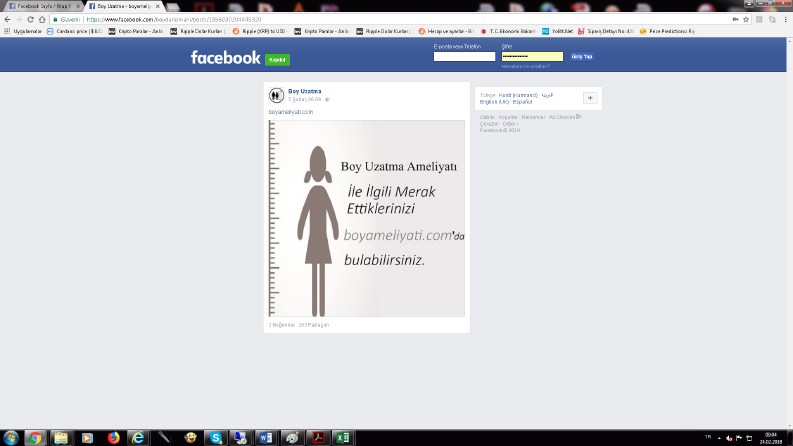Open the T.C. Ekonomi Bakanlığı bookmark
The height and width of the screenshot is (446, 793).
coord(507,31)
